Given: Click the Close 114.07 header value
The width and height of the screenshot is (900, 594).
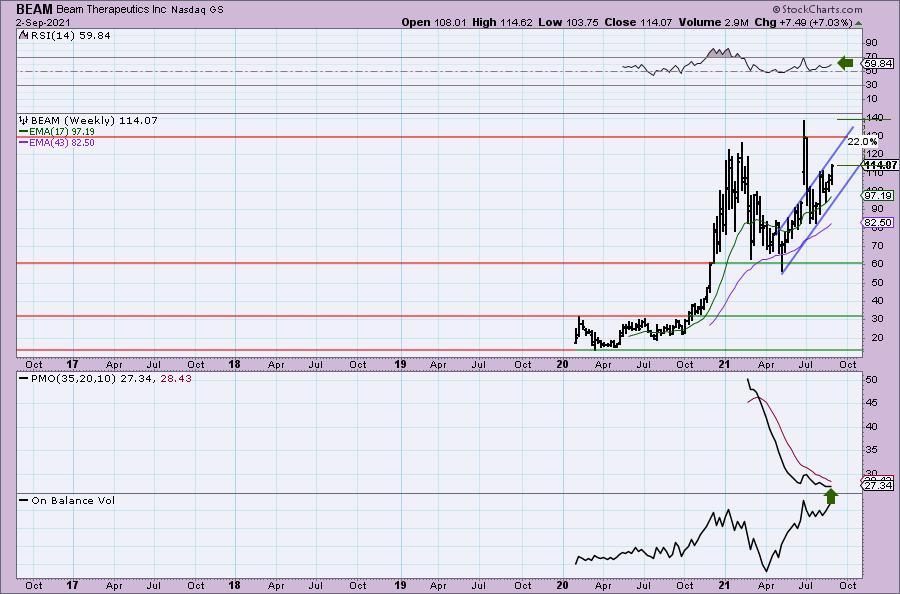Looking at the screenshot, I should point(638,22).
